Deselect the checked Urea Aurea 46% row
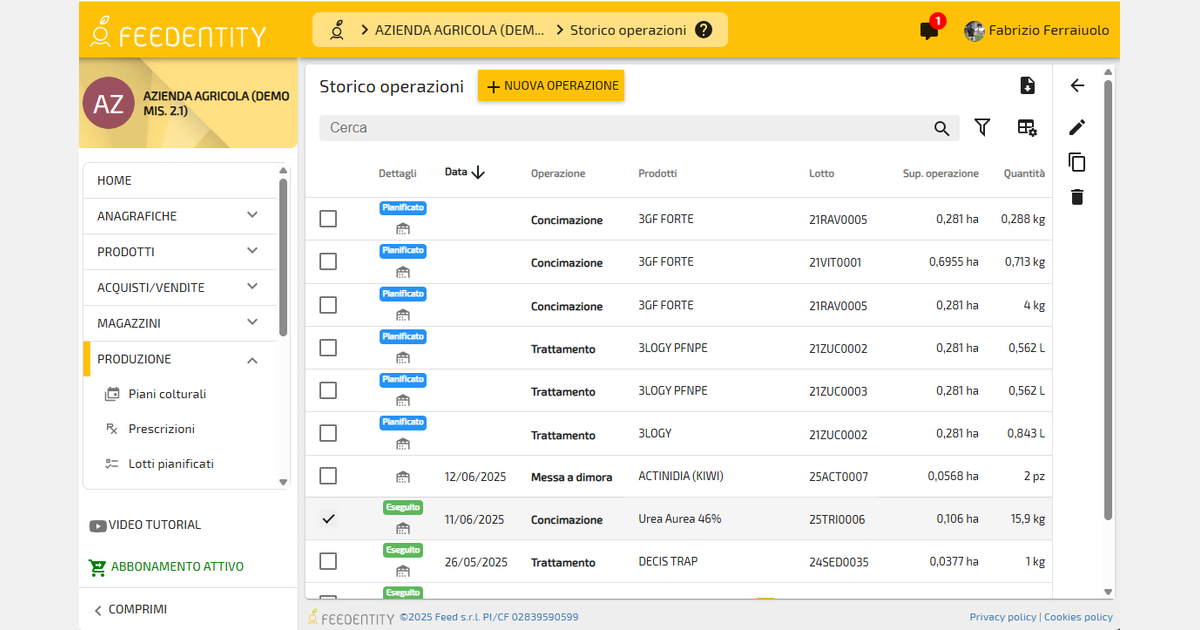The image size is (1200, 630). [327, 519]
